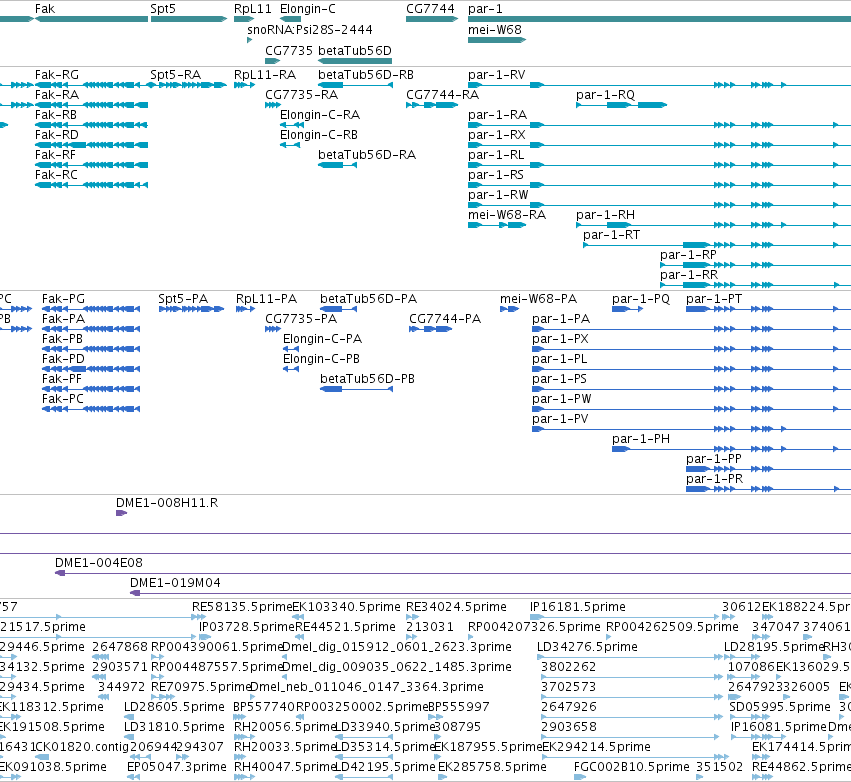This screenshot has width=851, height=782.
Task: Select transcript par-1-RR
Action: [755, 285]
